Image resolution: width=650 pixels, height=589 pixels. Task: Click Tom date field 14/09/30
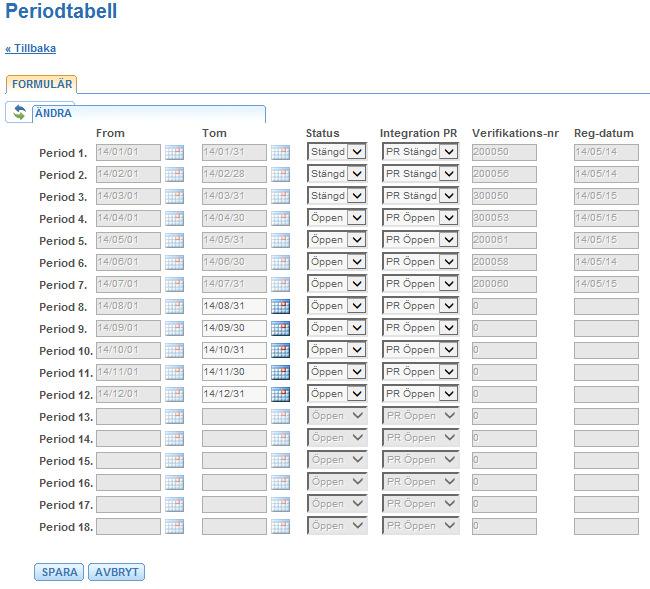point(234,328)
